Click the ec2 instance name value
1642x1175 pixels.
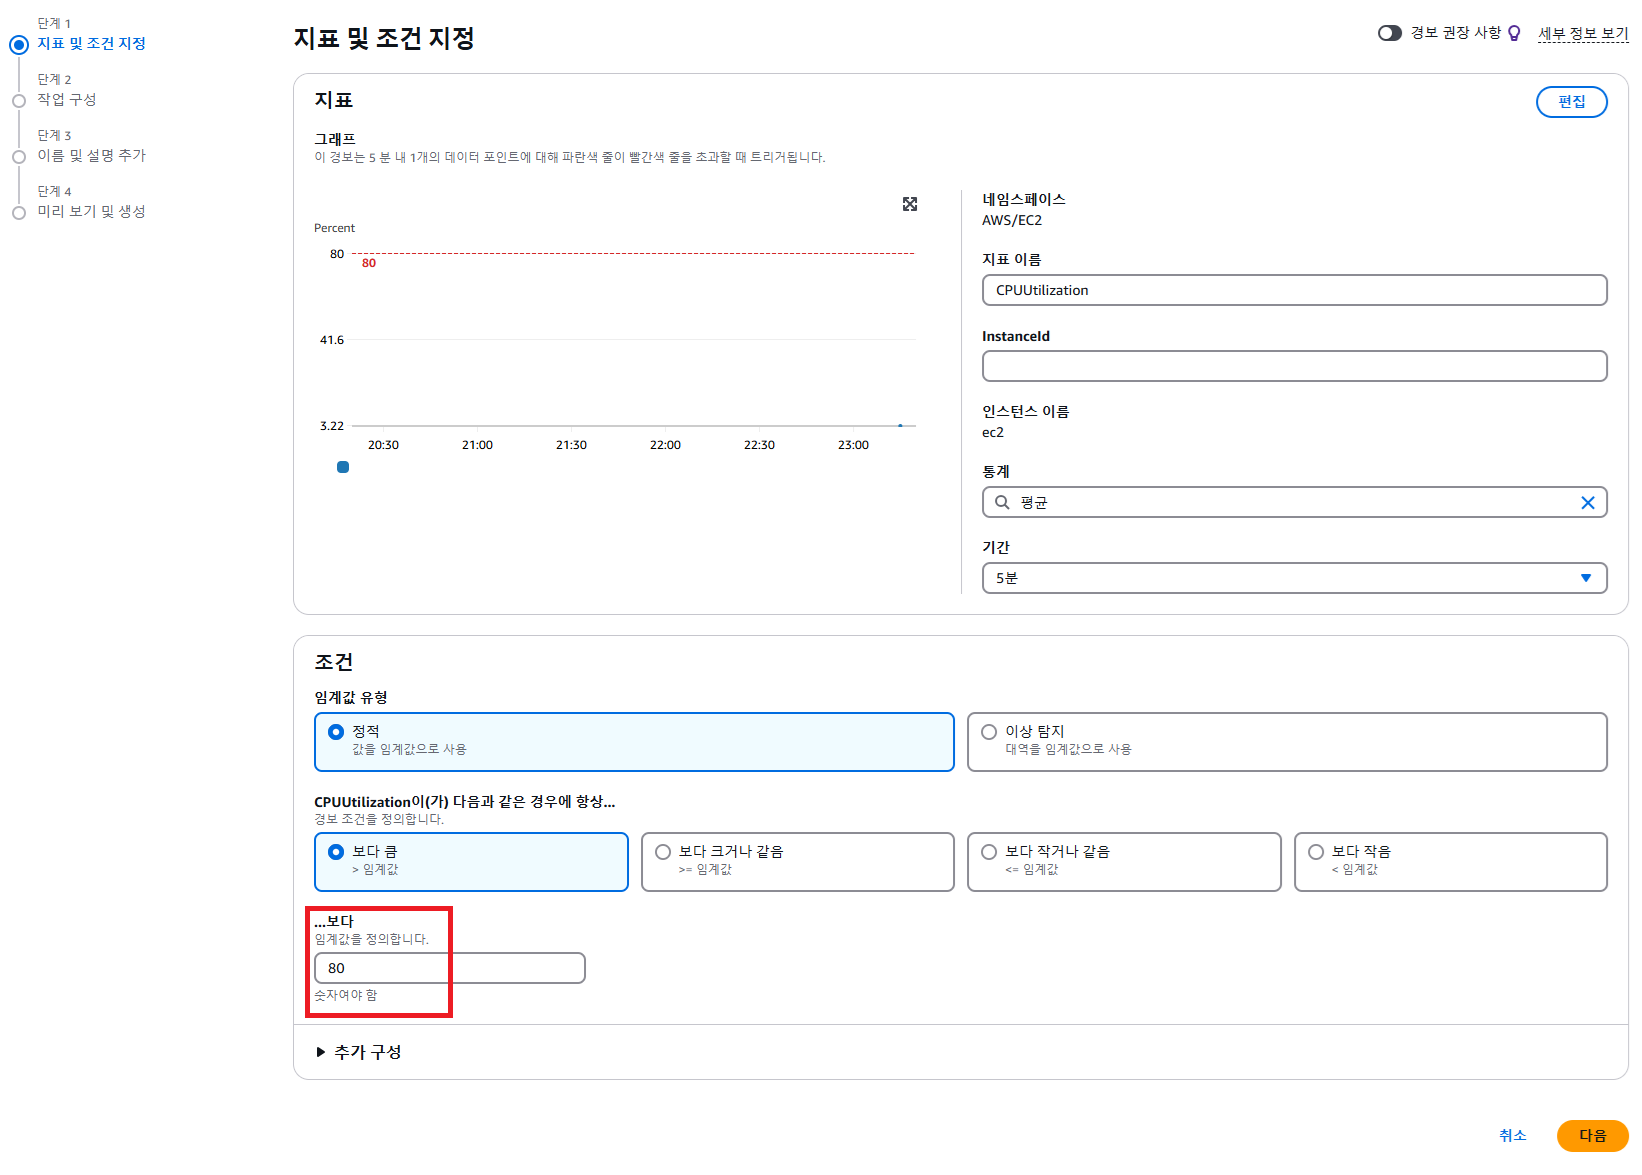pos(993,433)
